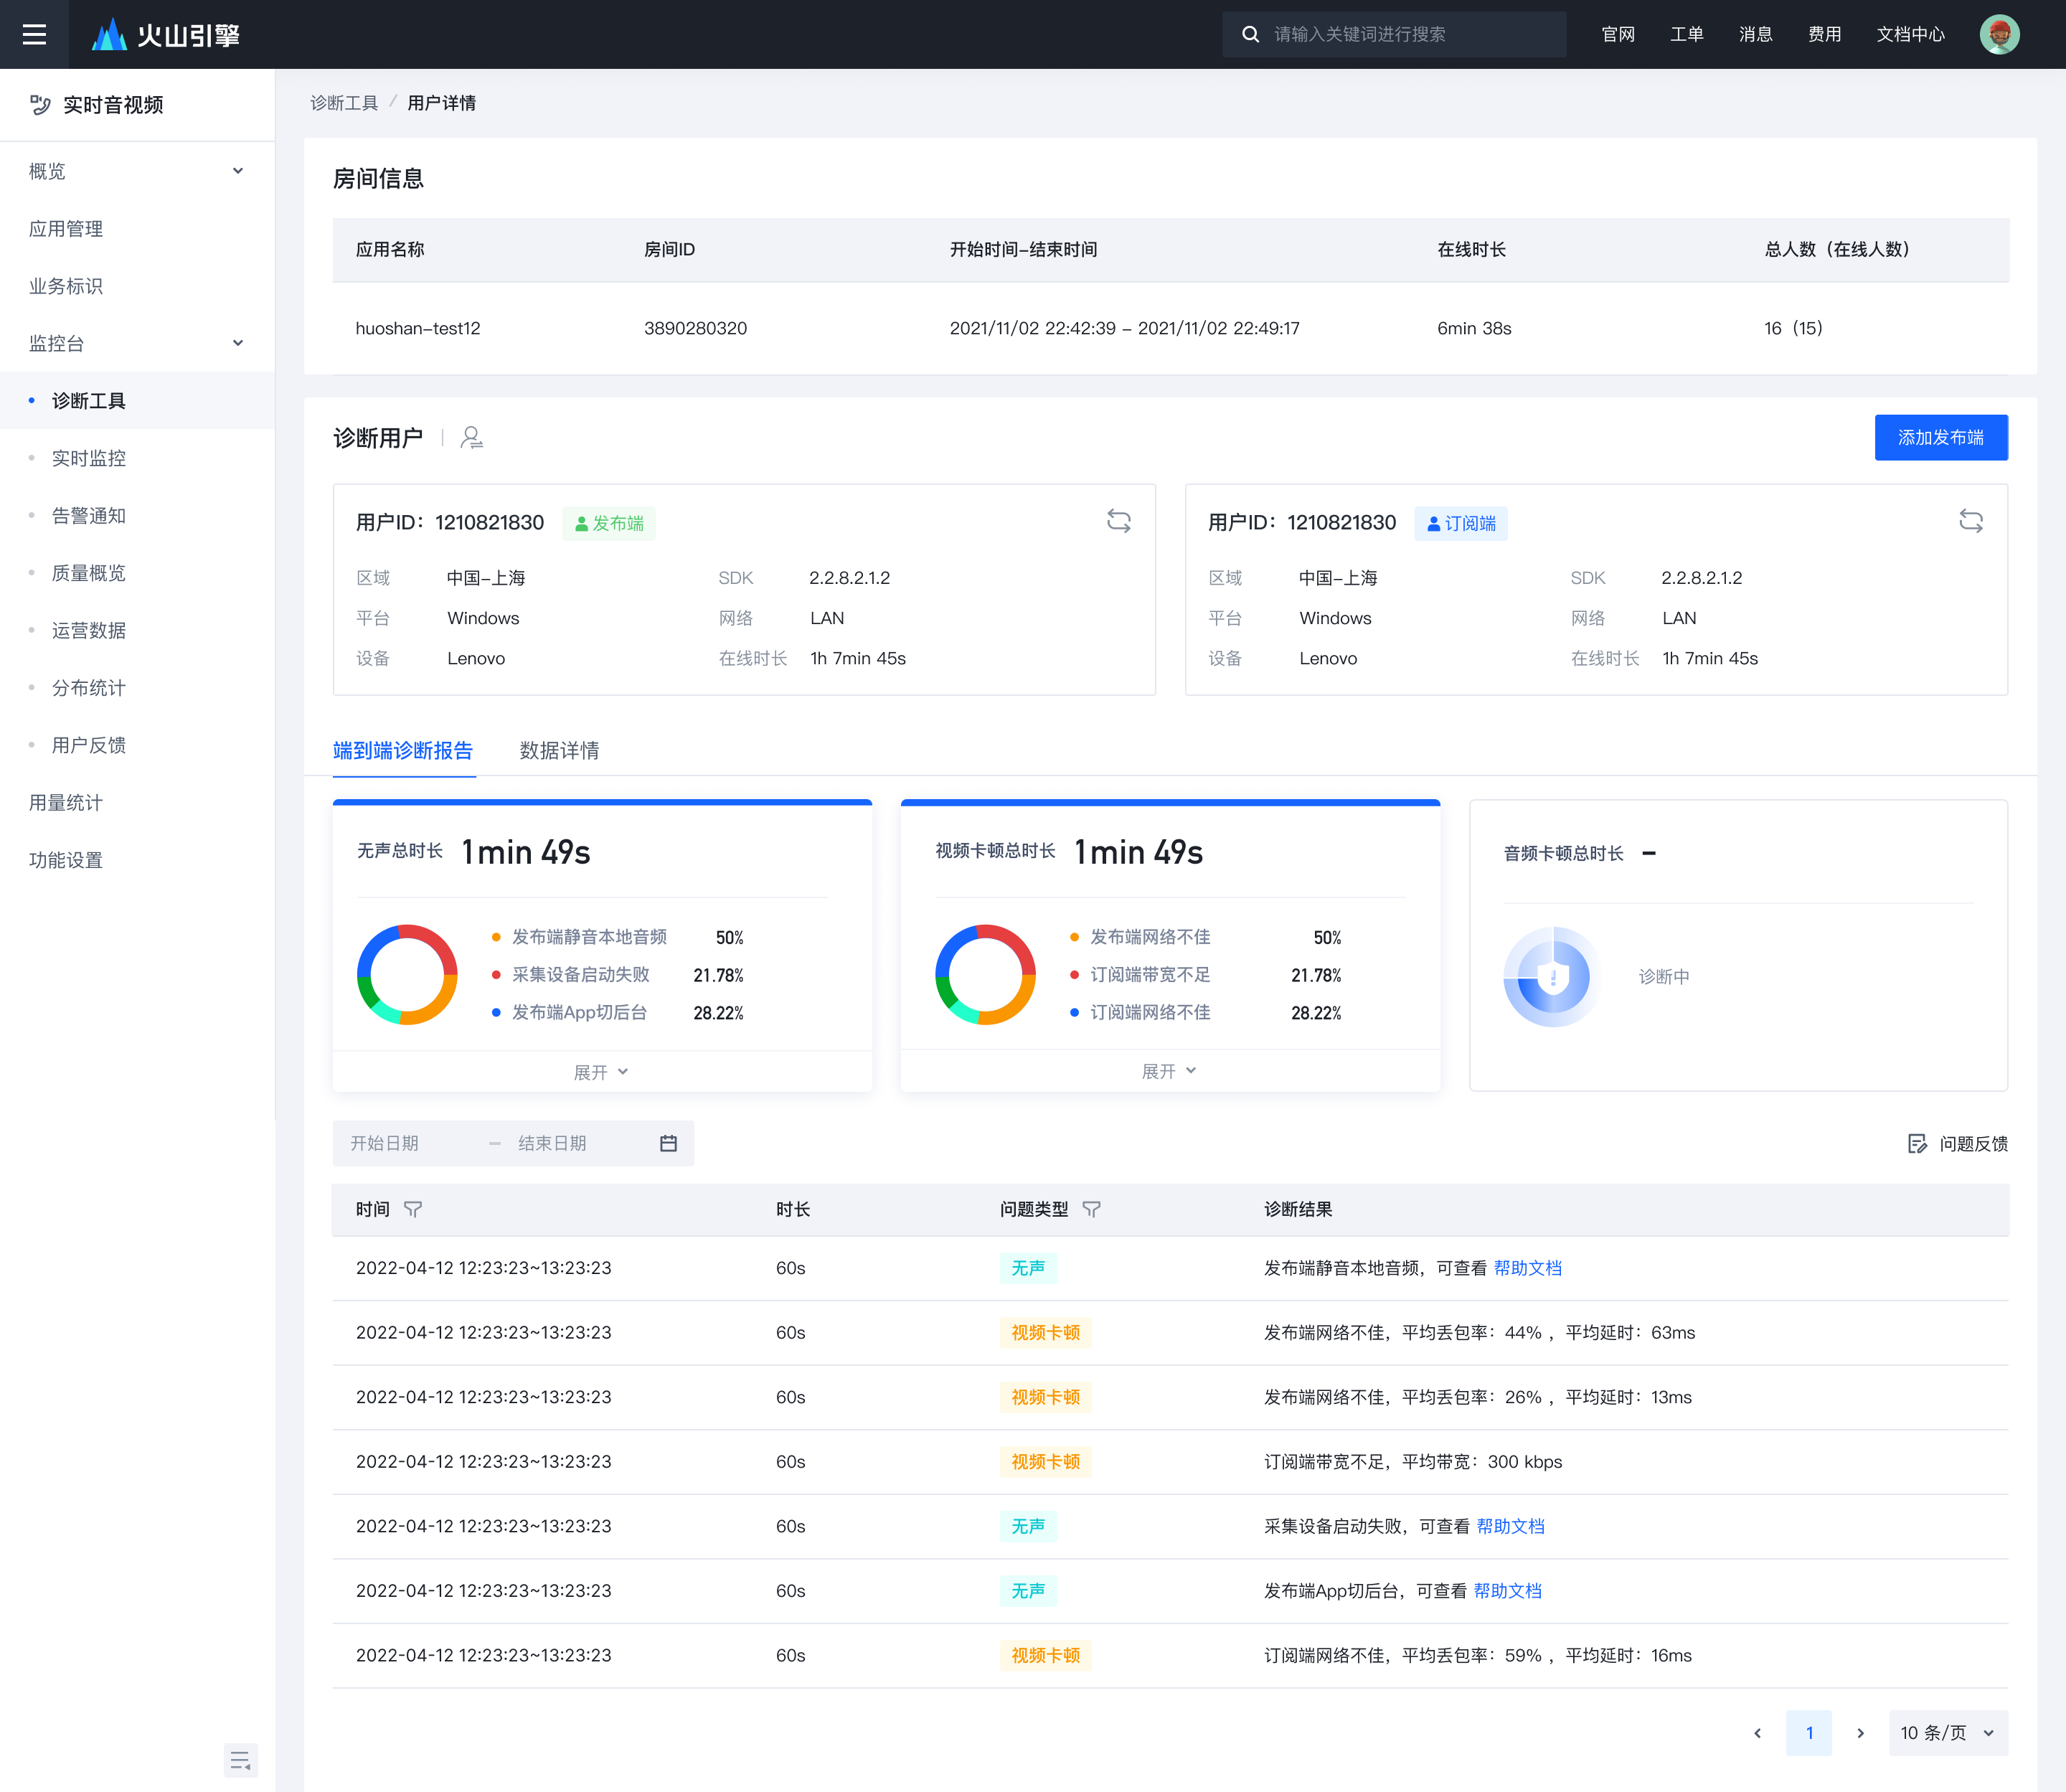
Task: Switch to 数据详情 tab
Action: pos(559,750)
